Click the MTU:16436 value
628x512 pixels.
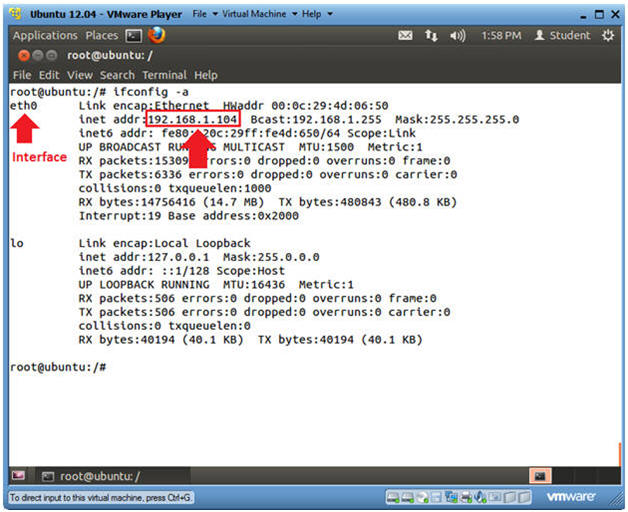coord(254,285)
